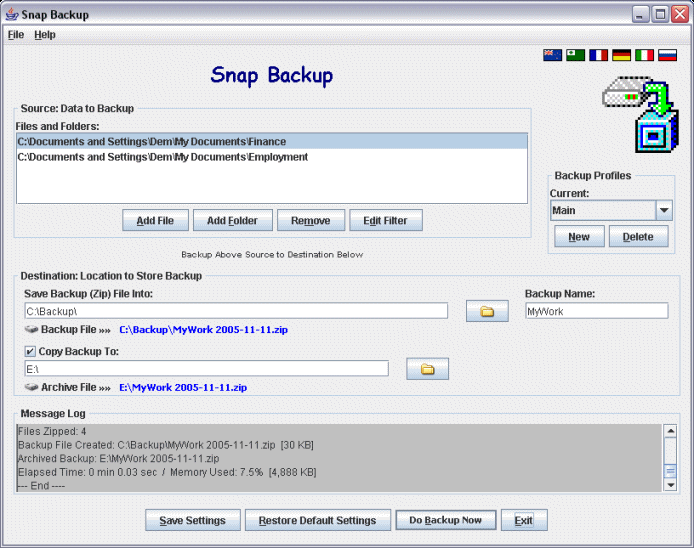Click the Java icon in title bar
694x548 pixels.
(x=12, y=15)
